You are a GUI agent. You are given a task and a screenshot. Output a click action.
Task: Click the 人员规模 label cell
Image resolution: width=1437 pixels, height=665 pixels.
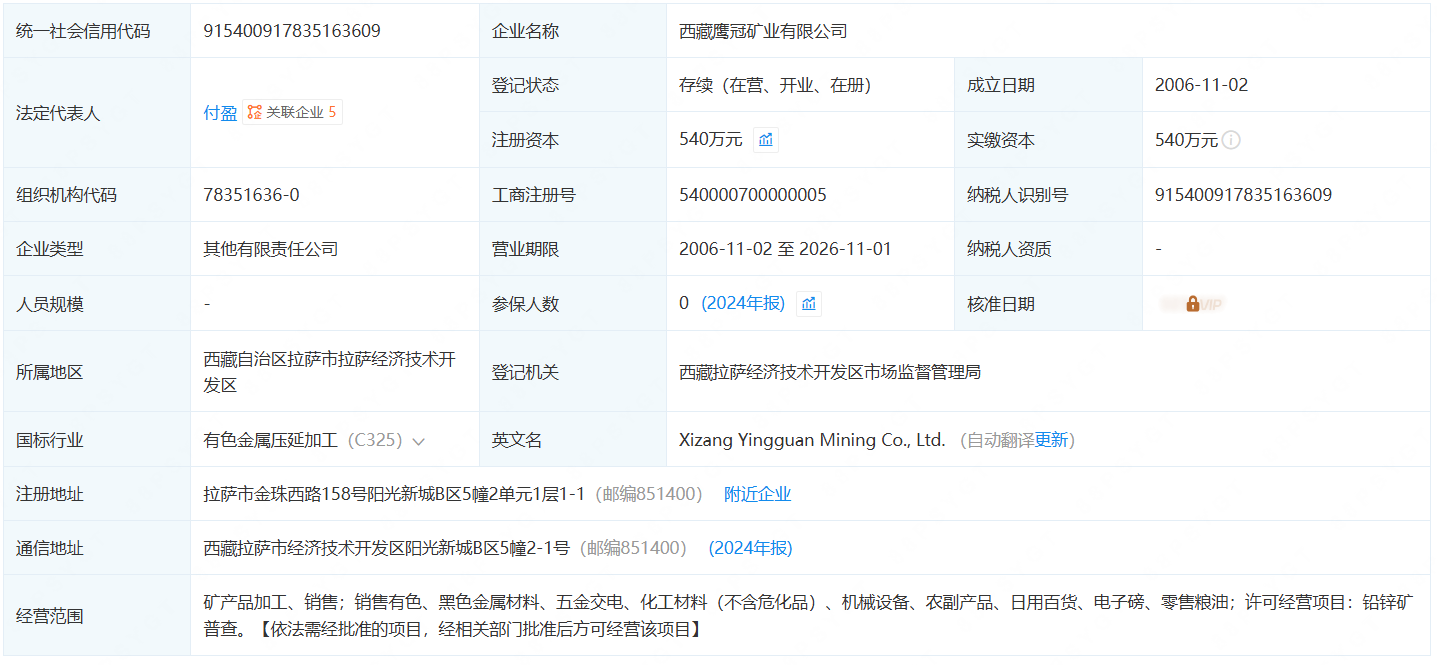point(97,303)
